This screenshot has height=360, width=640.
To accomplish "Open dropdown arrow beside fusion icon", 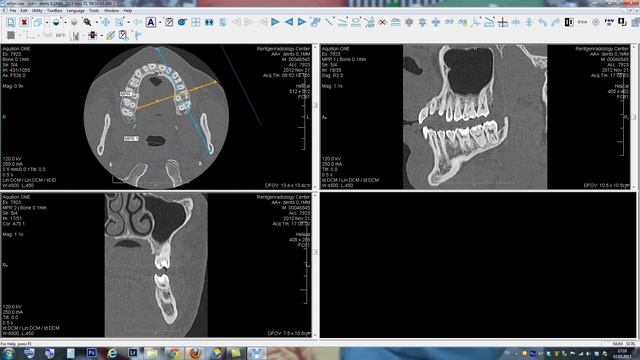I will coord(102,36).
